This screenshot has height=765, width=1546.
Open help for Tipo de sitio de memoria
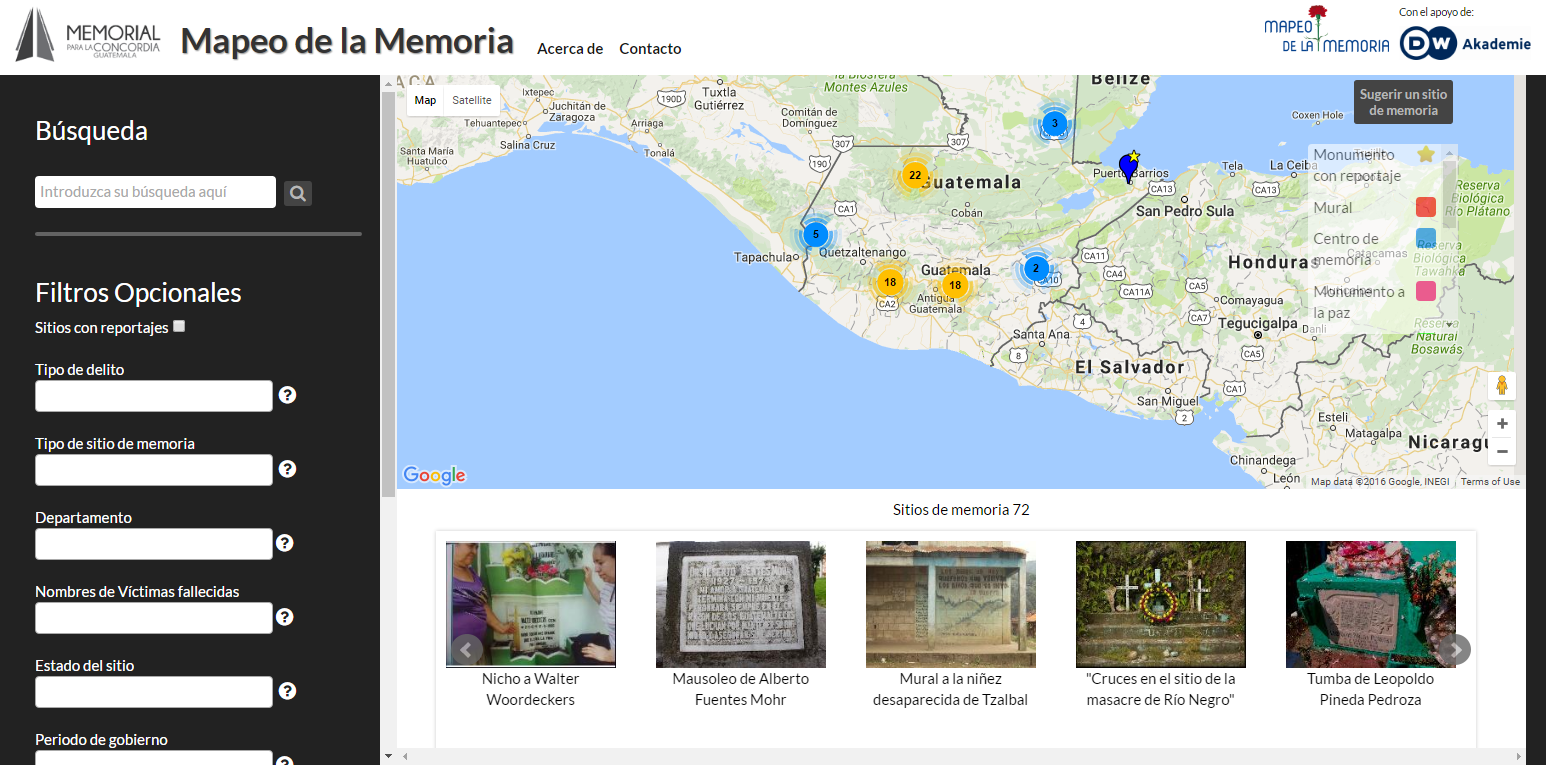(x=287, y=469)
